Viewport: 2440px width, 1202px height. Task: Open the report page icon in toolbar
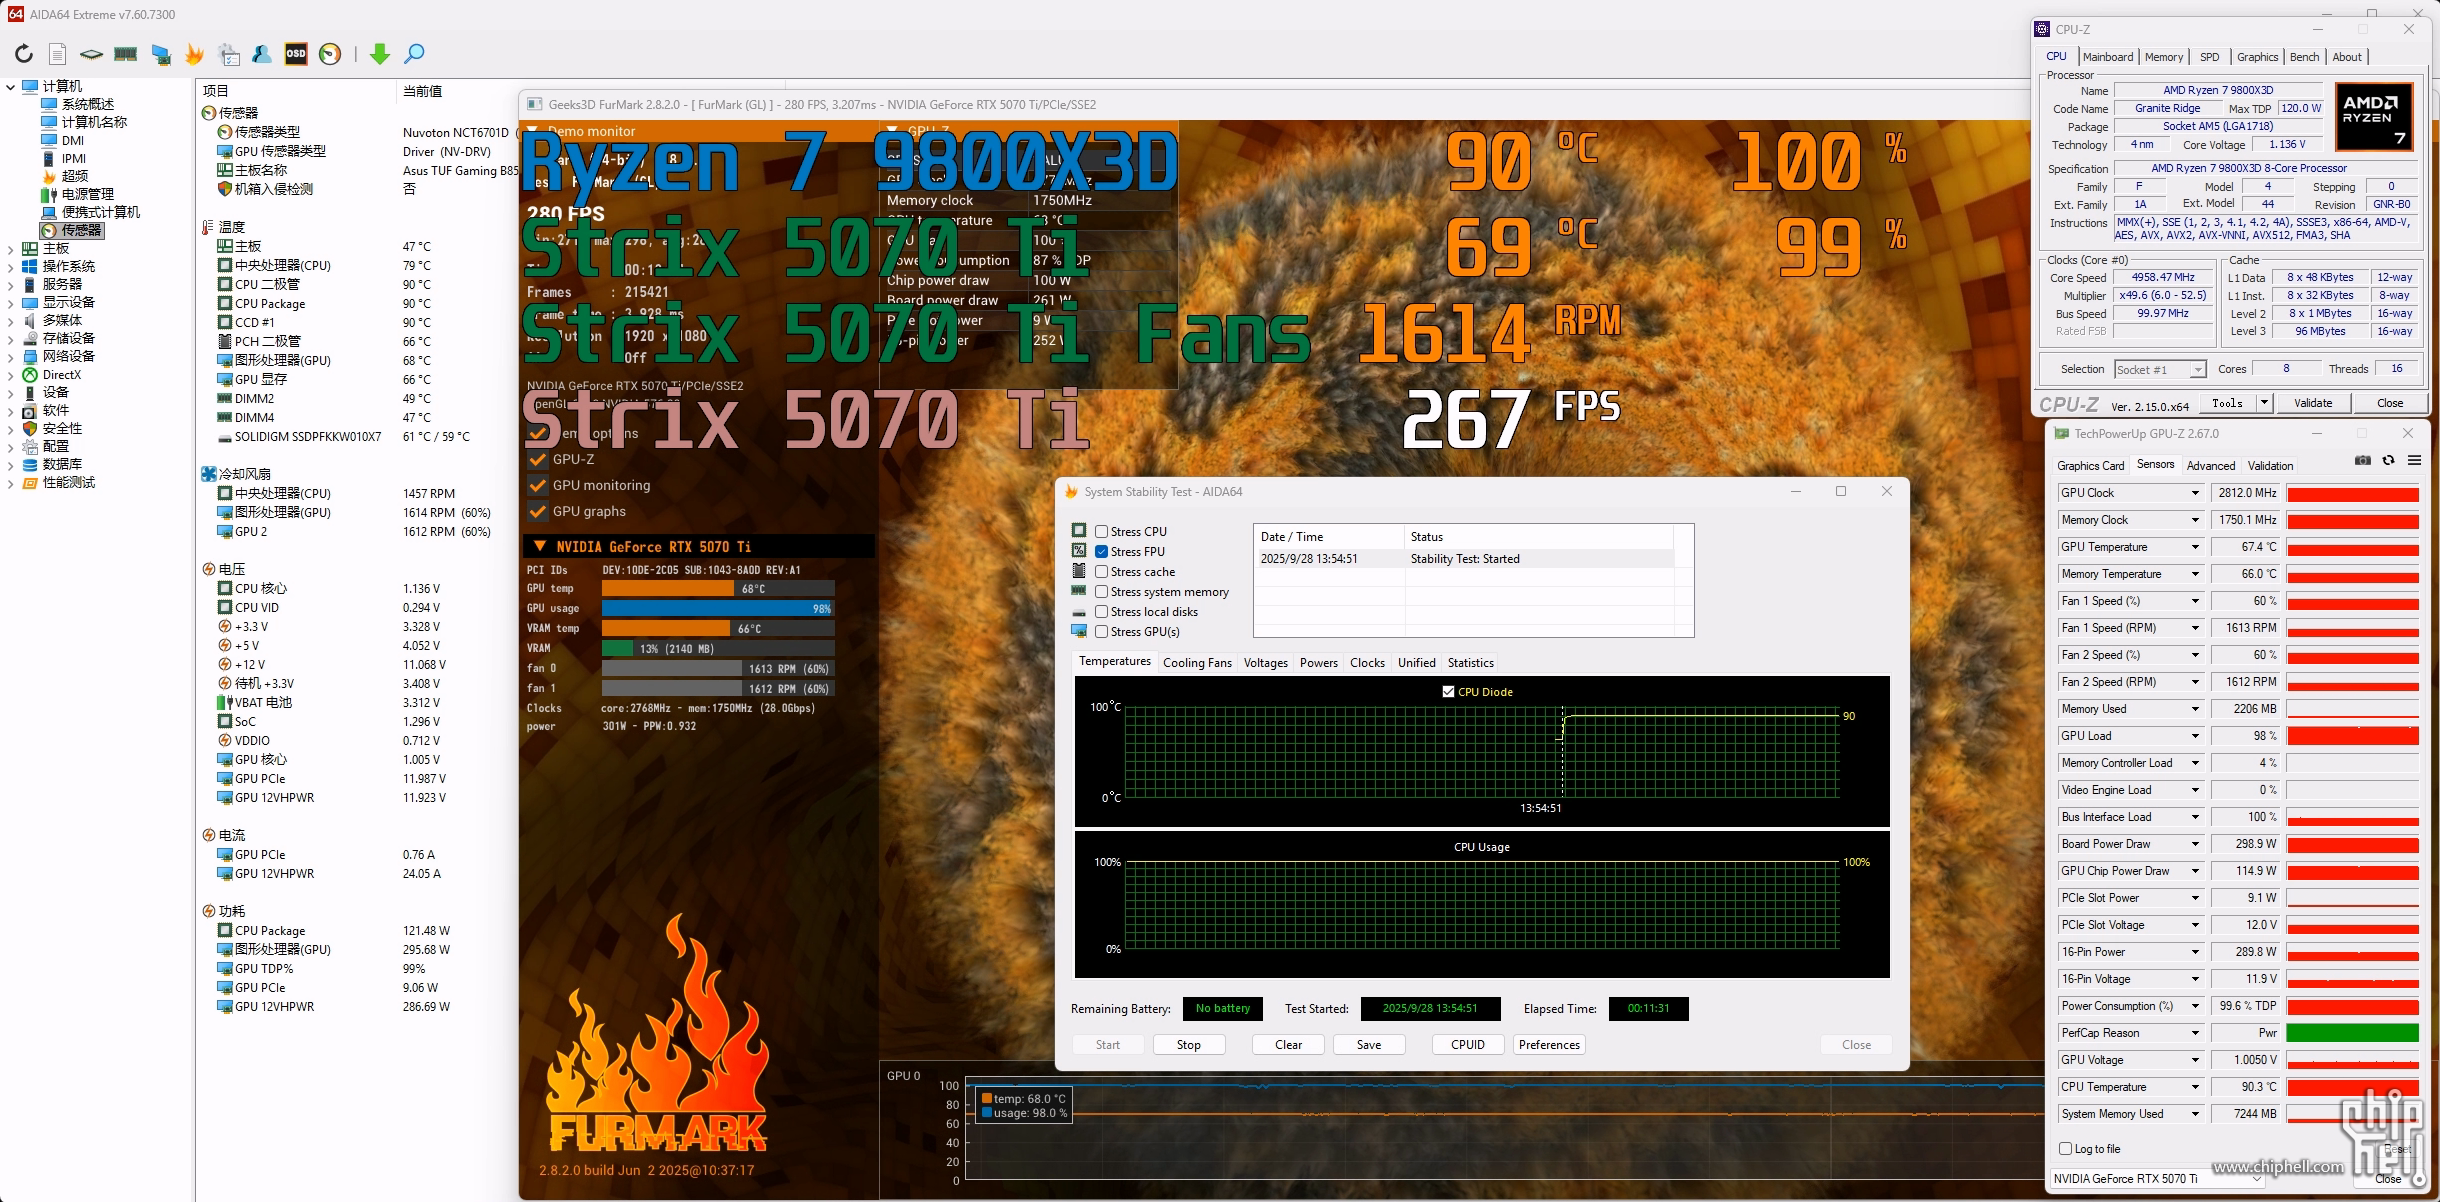click(x=58, y=54)
